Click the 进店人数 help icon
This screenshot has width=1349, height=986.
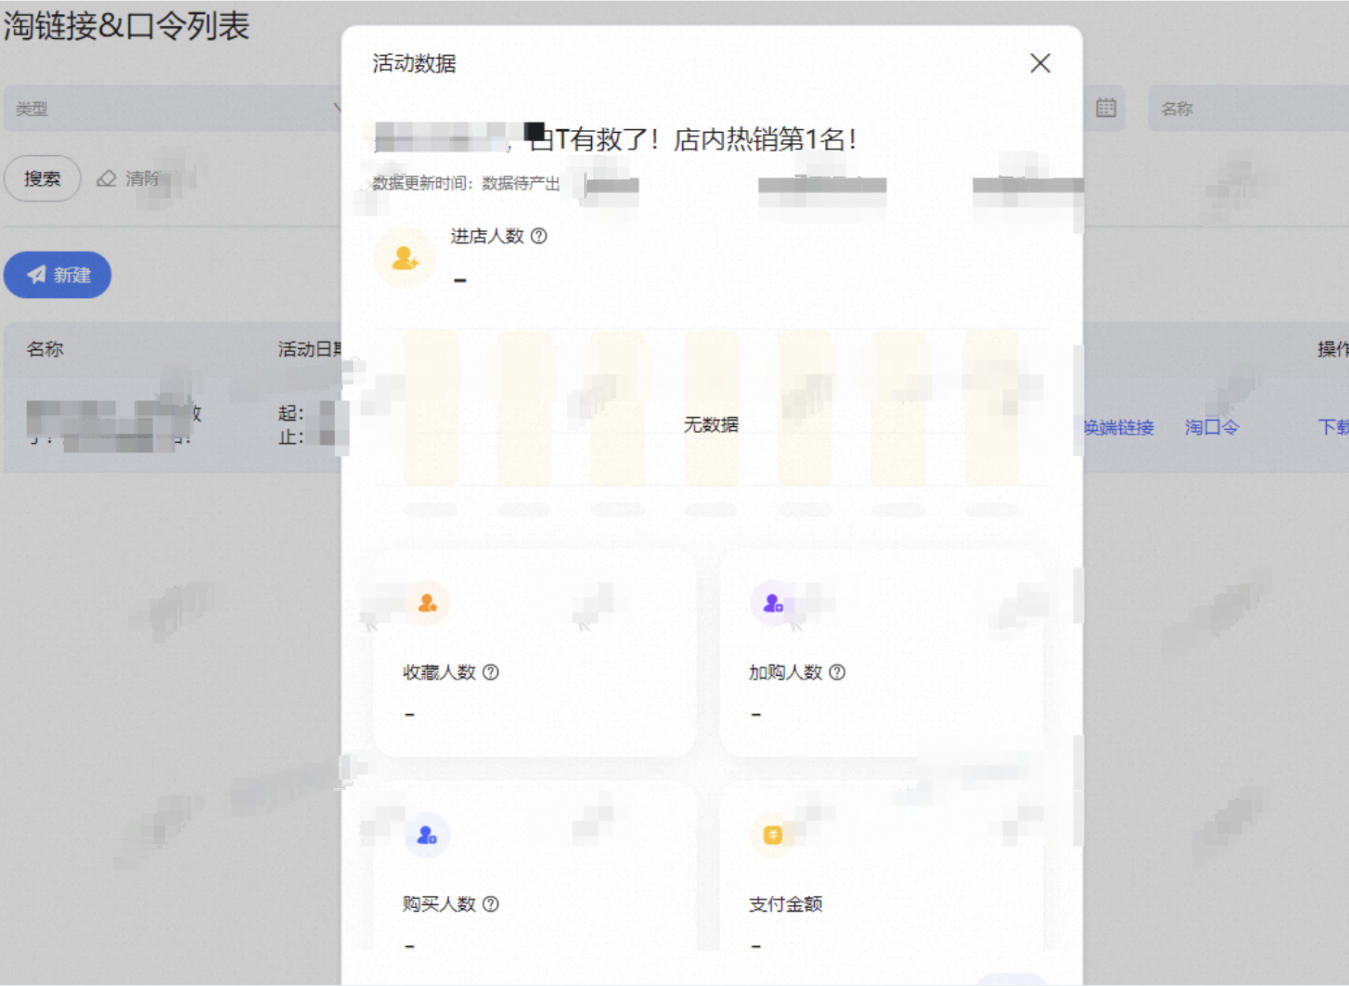pos(539,236)
